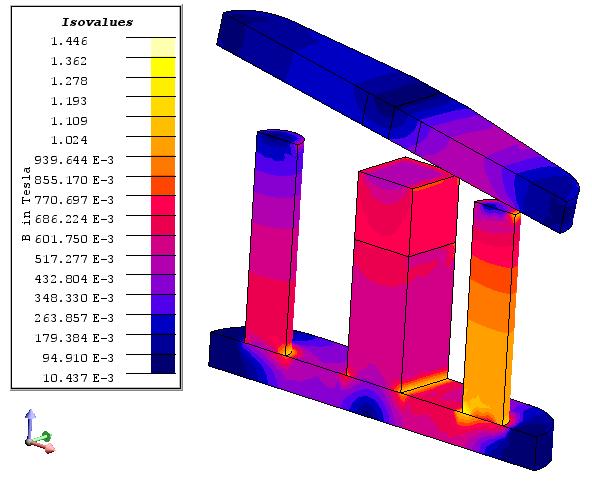Select the dark navy bottom legend band

(x=163, y=364)
